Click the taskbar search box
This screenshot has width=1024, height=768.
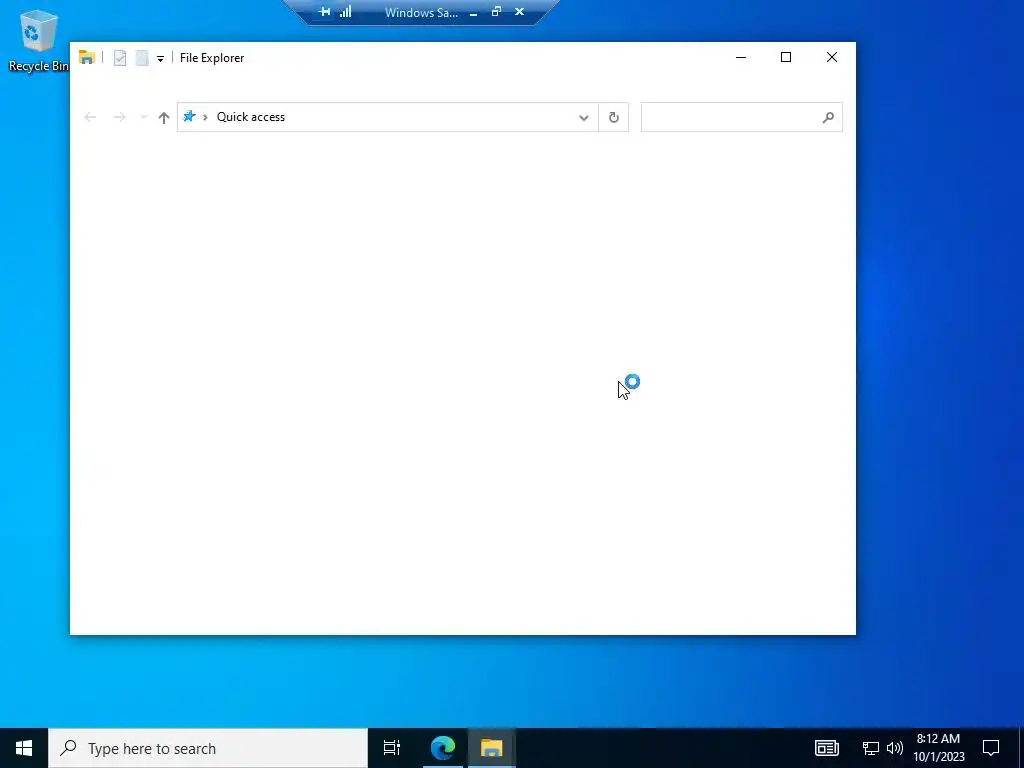(x=208, y=748)
